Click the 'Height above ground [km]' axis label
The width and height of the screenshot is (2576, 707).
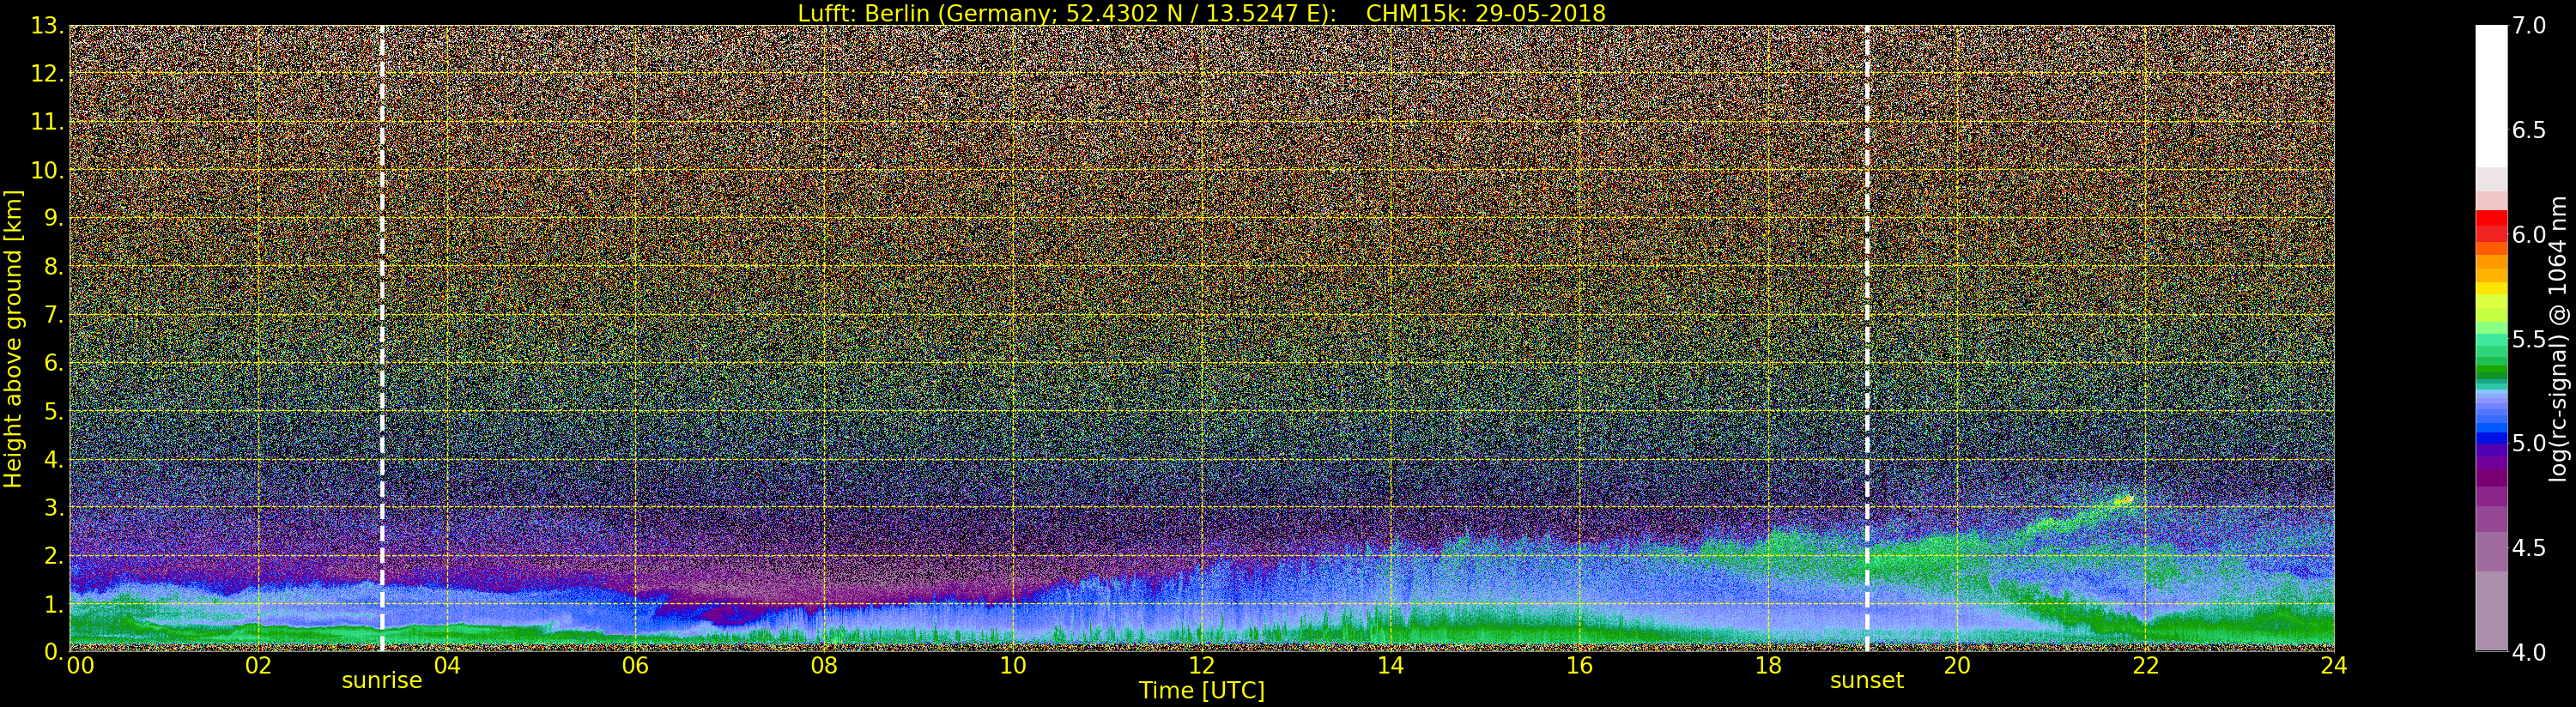pos(13,338)
